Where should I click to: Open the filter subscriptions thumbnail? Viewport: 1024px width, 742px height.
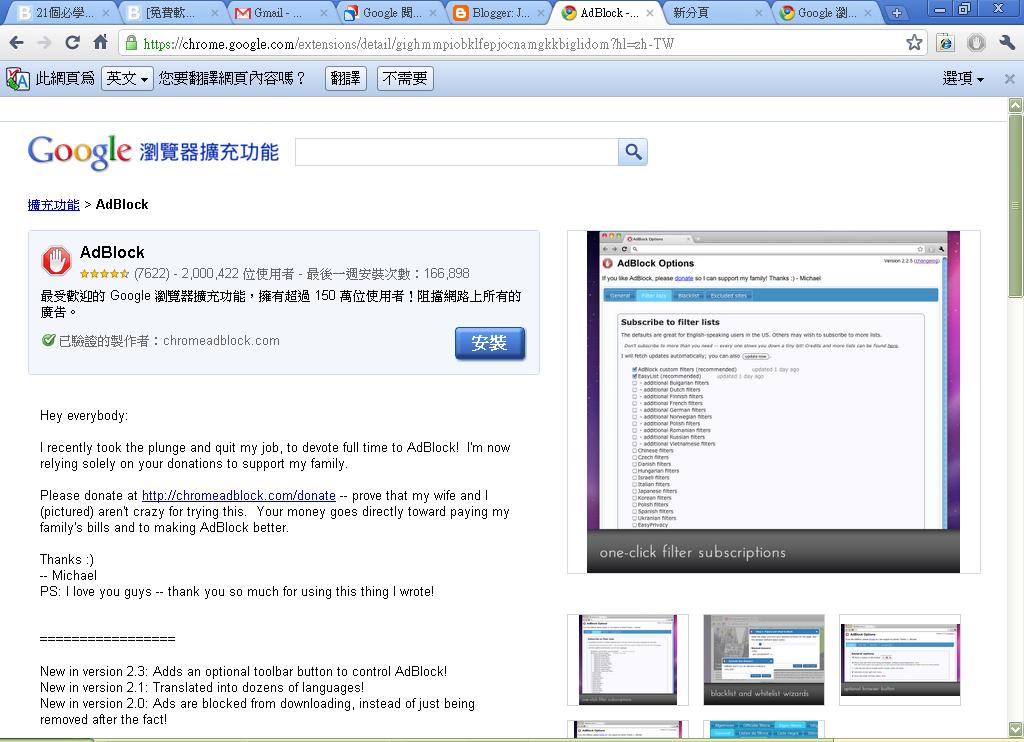point(628,660)
